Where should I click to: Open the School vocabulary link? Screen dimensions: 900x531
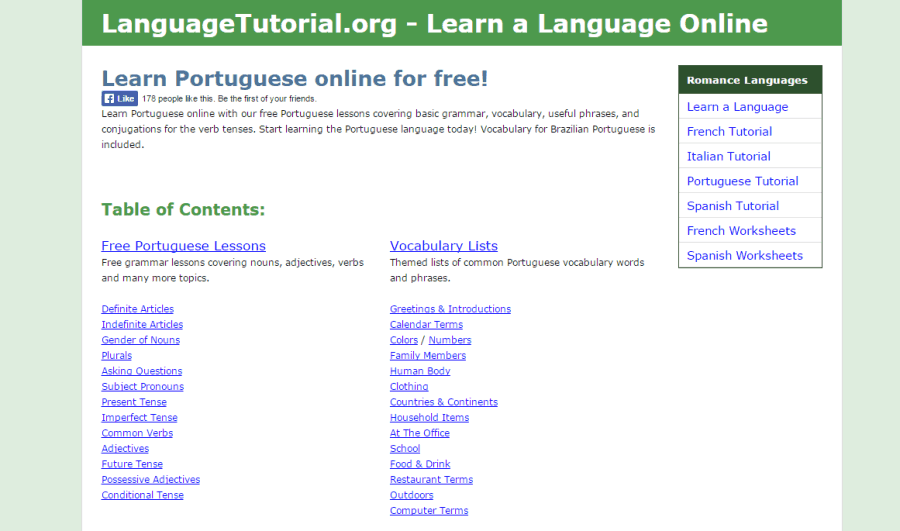(x=405, y=448)
